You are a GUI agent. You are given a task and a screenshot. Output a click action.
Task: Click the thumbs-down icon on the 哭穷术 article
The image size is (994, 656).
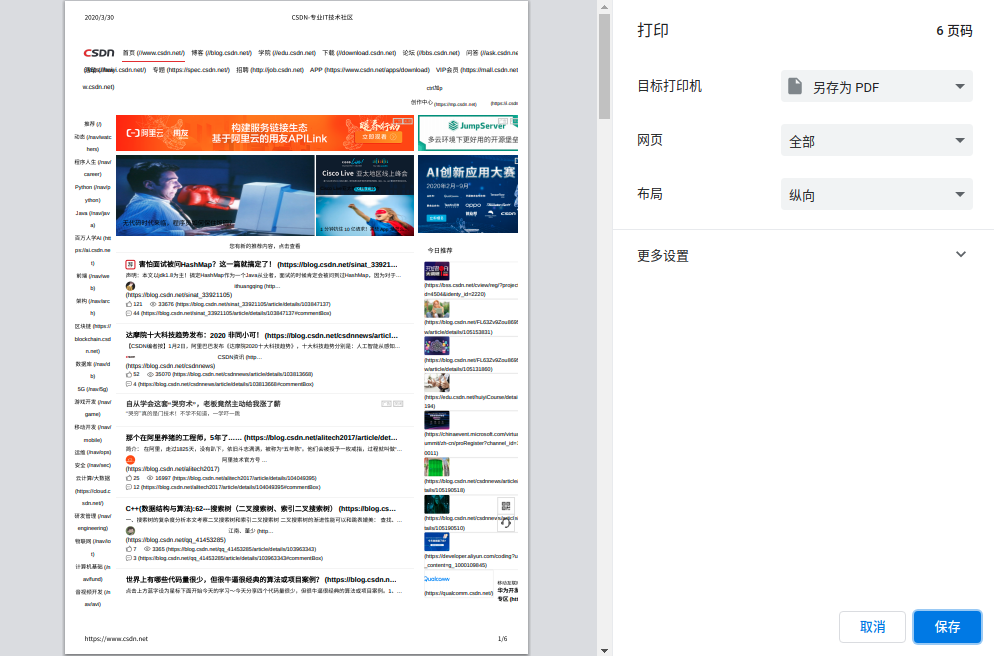pyautogui.click(x=398, y=403)
